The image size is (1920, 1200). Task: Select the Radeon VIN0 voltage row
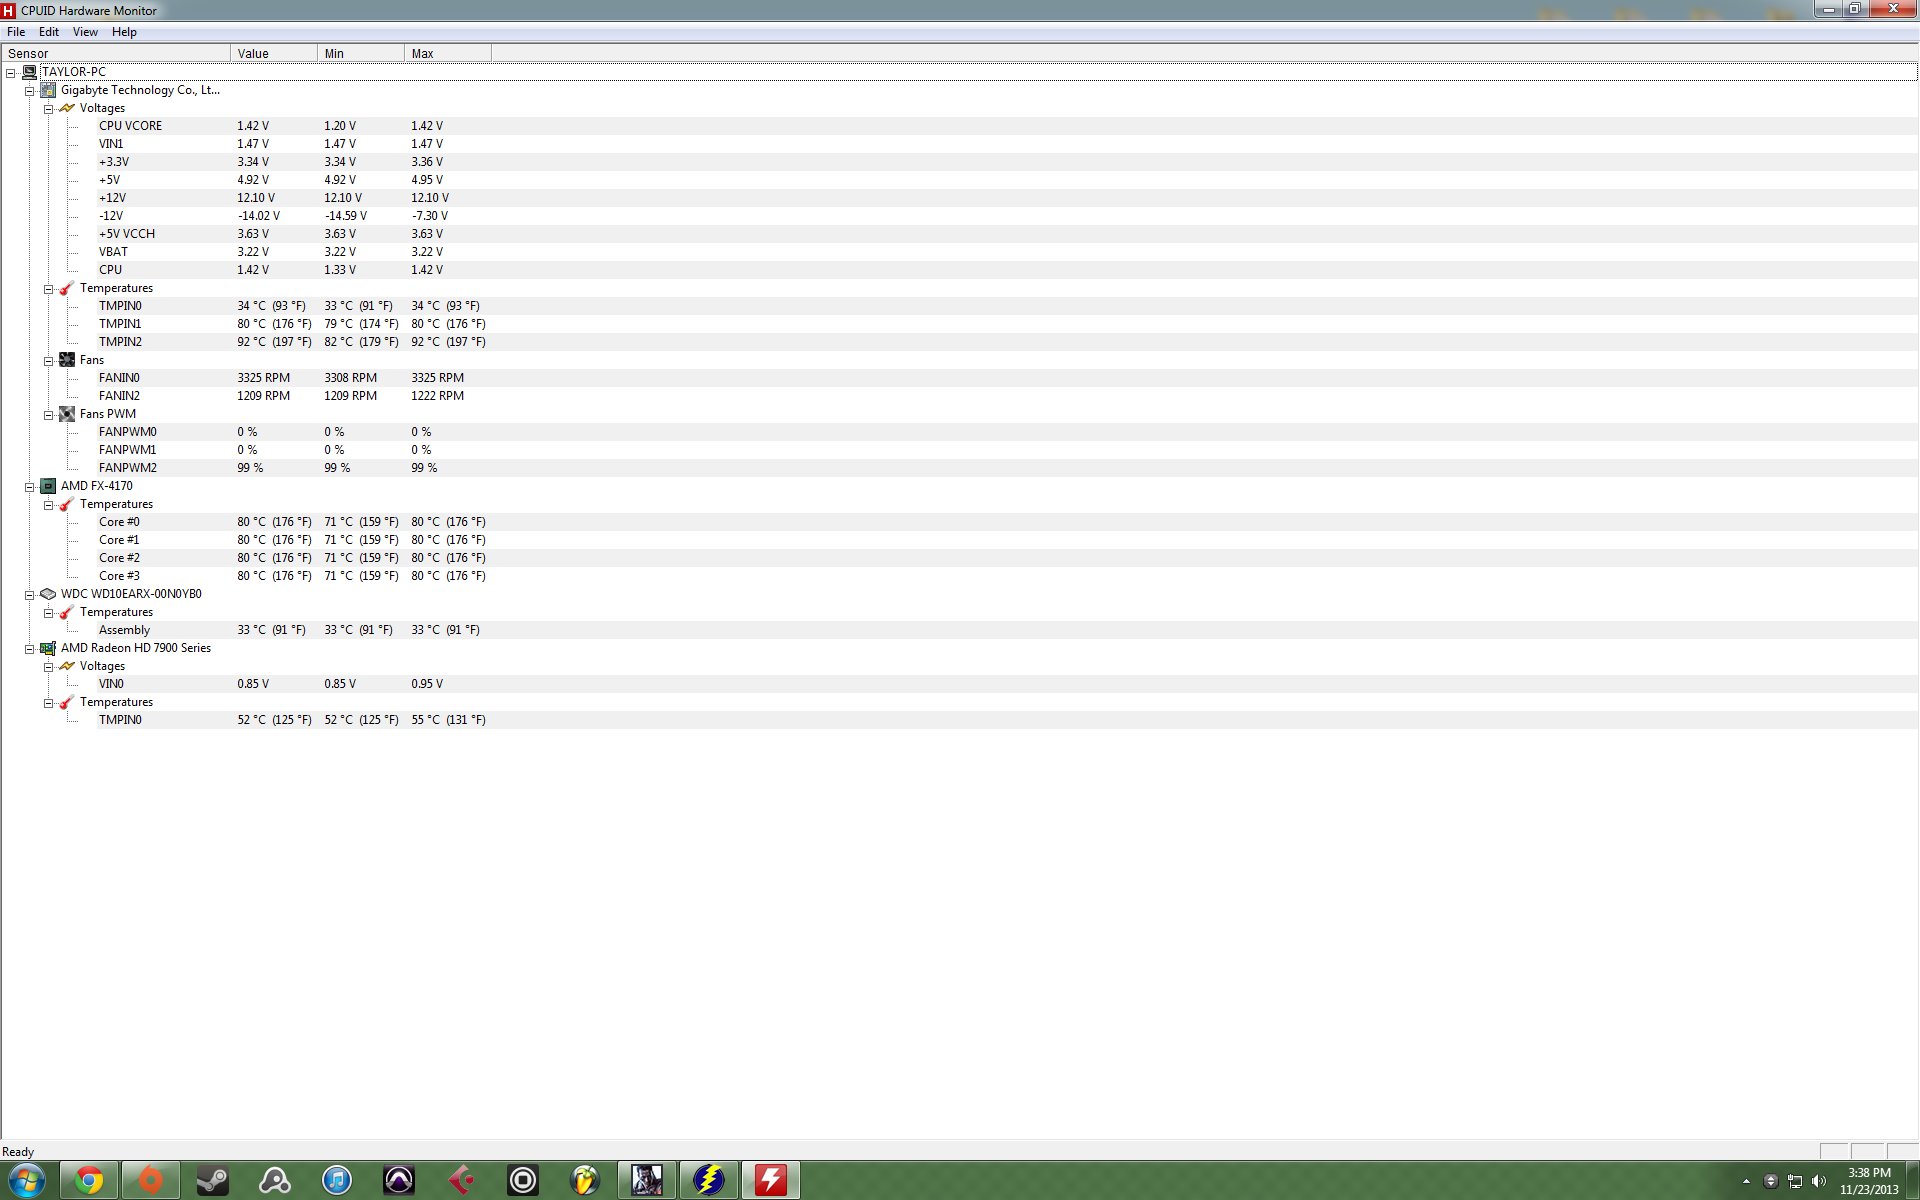1007,684
